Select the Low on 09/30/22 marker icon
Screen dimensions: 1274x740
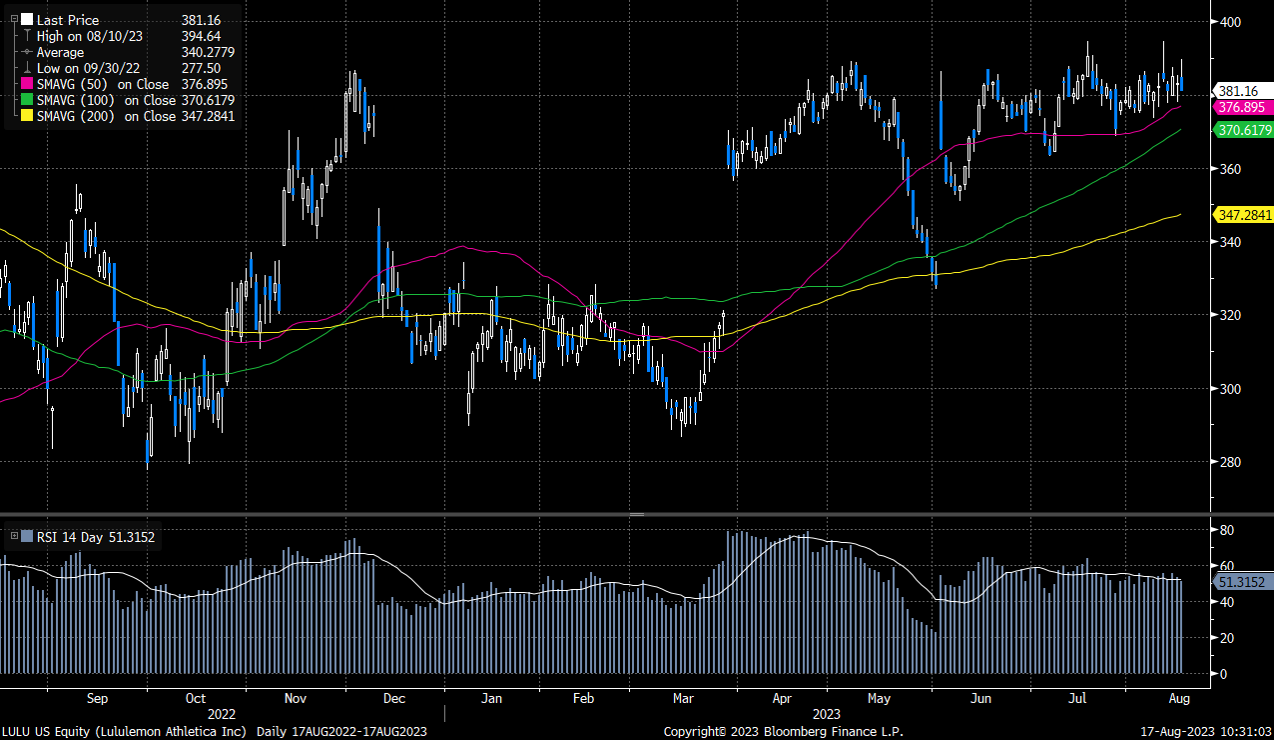tap(27, 68)
